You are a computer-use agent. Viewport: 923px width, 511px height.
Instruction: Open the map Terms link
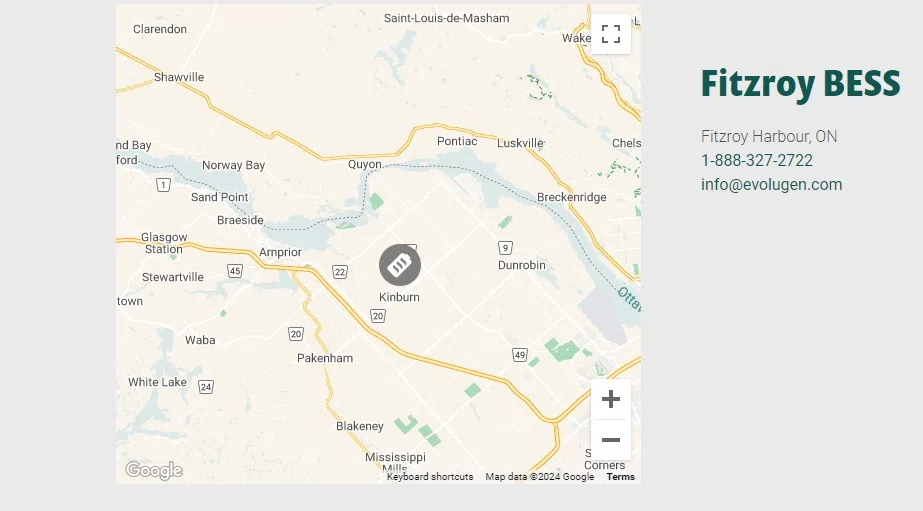pos(620,477)
